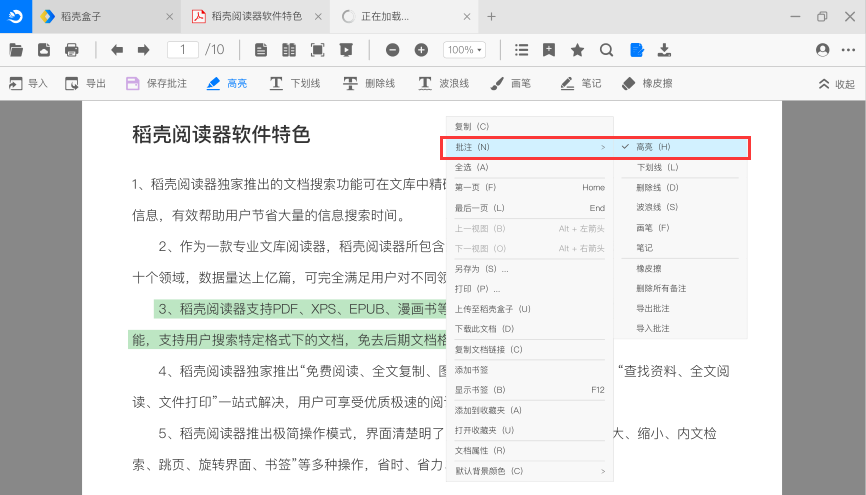Viewport: 866px width, 495px height.
Task: Open the user account avatar icon
Action: (822, 50)
